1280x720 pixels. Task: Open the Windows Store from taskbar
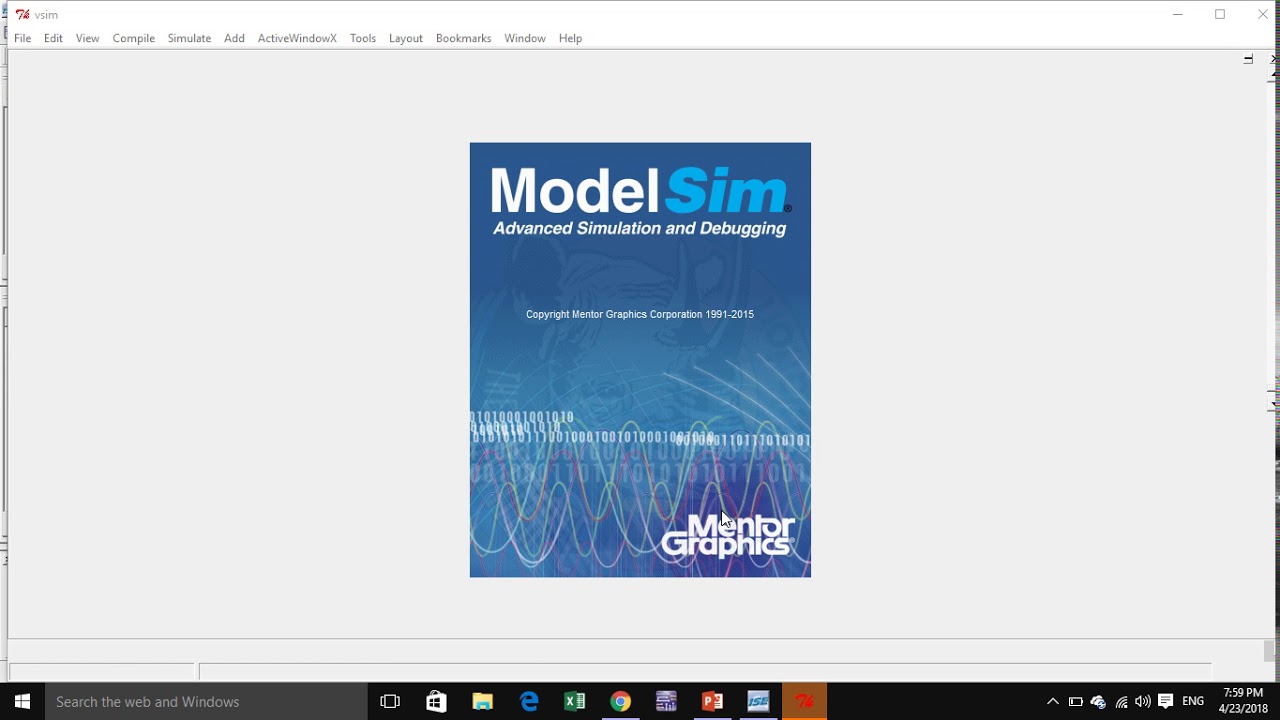436,702
